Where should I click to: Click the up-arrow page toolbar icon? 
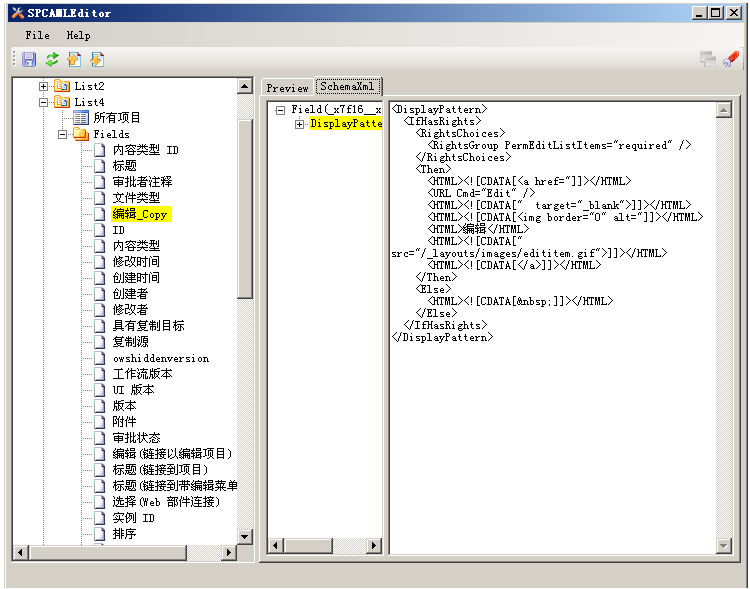(74, 59)
